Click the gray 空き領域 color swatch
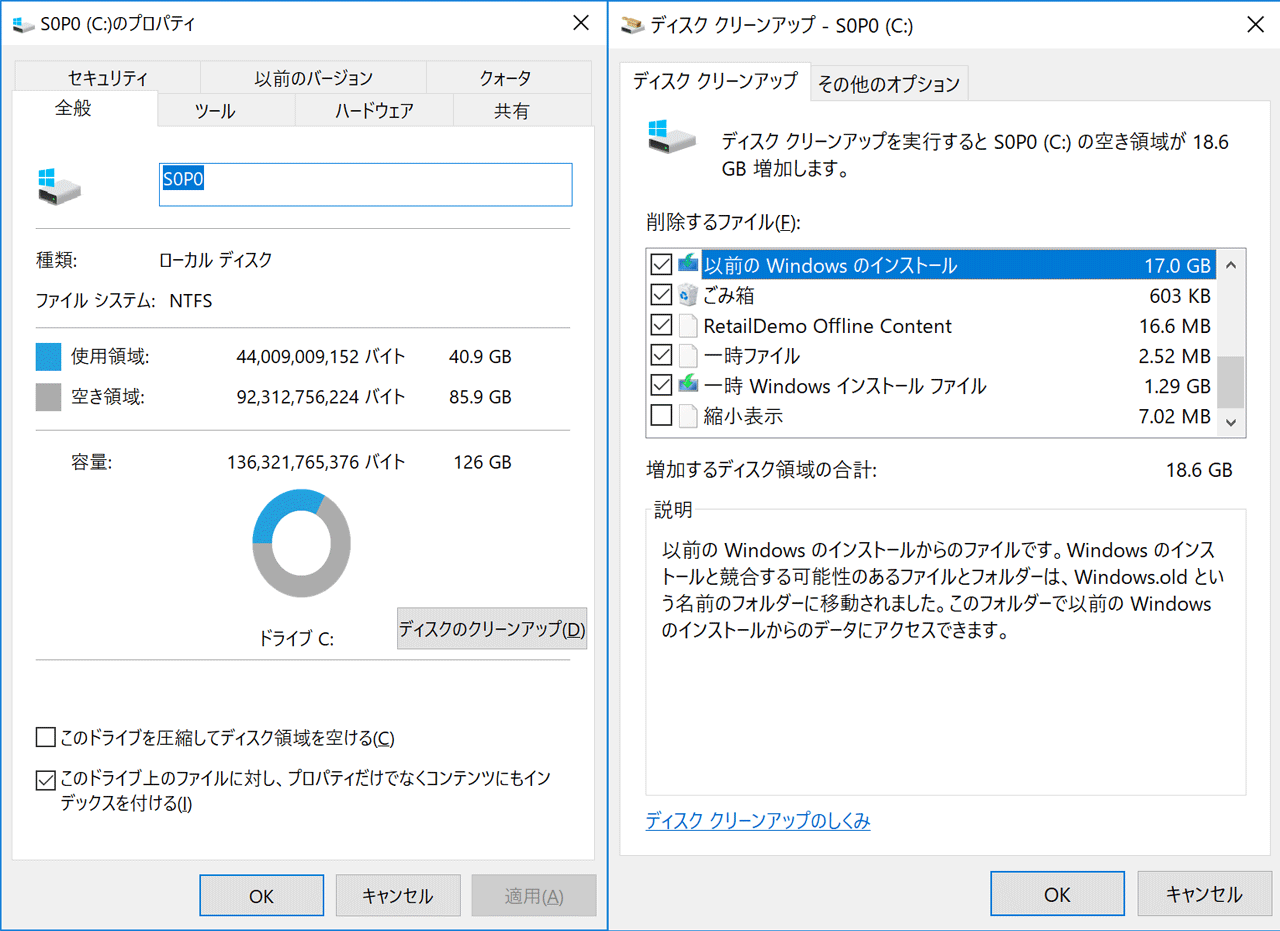 pyautogui.click(x=48, y=397)
